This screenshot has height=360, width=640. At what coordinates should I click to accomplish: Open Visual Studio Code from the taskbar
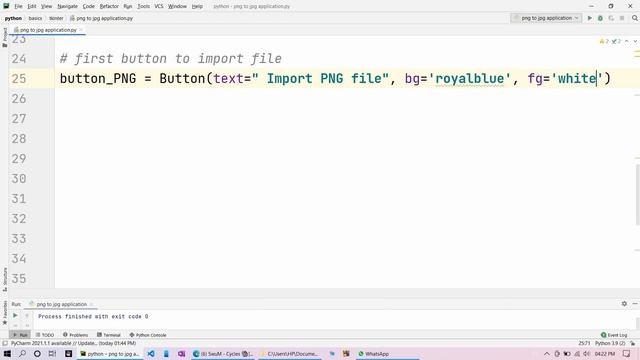151,353
